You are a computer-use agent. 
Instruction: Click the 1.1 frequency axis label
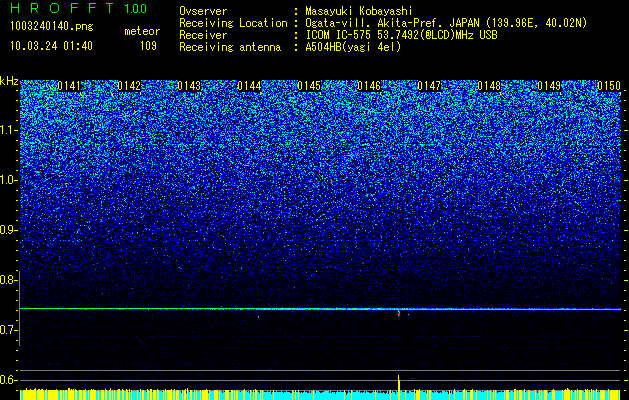[8, 130]
